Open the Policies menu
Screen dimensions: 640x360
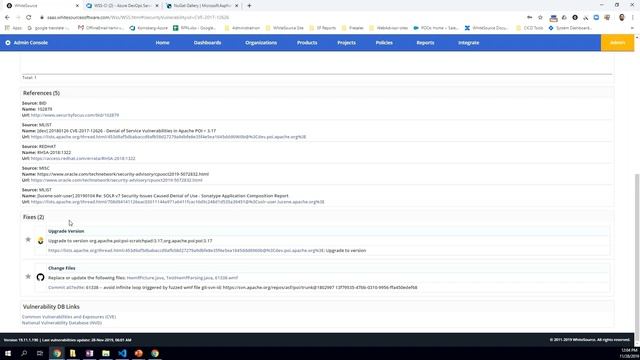(x=384, y=42)
